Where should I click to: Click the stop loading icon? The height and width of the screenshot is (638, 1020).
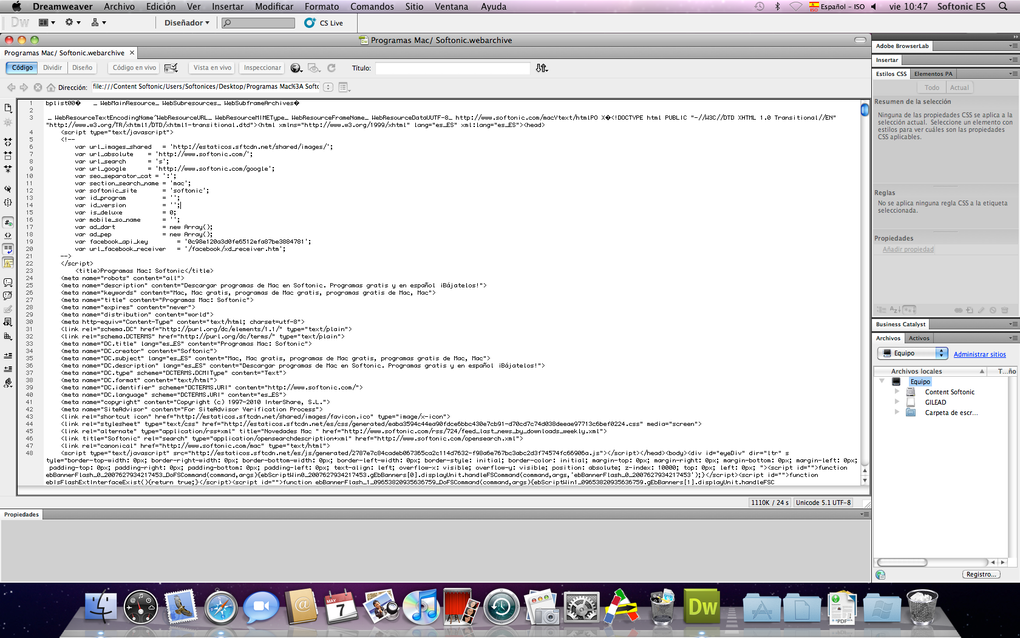pyautogui.click(x=38, y=87)
